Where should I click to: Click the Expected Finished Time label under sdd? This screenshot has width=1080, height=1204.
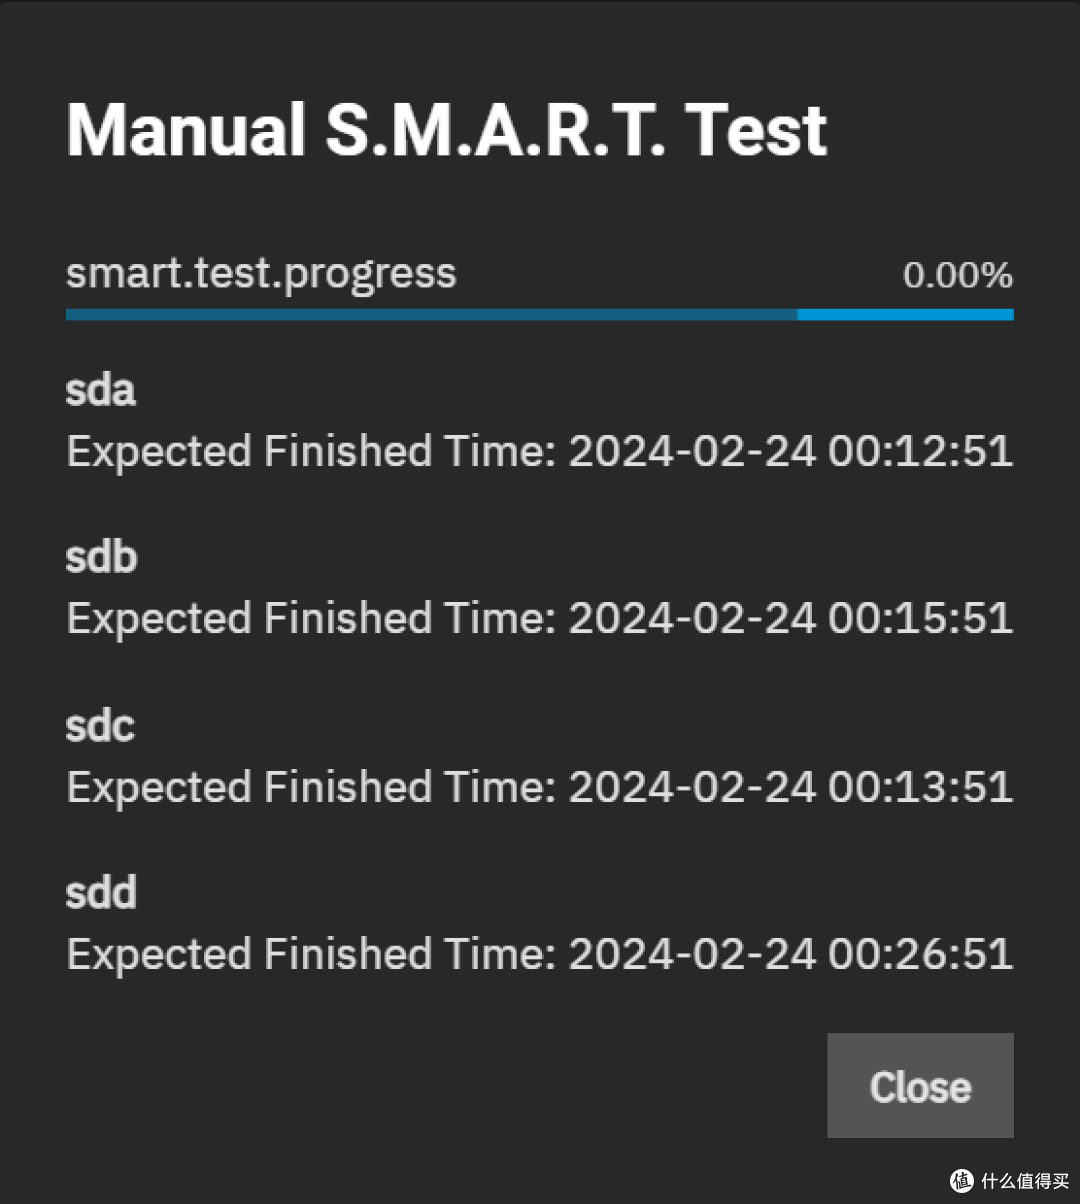click(x=311, y=954)
